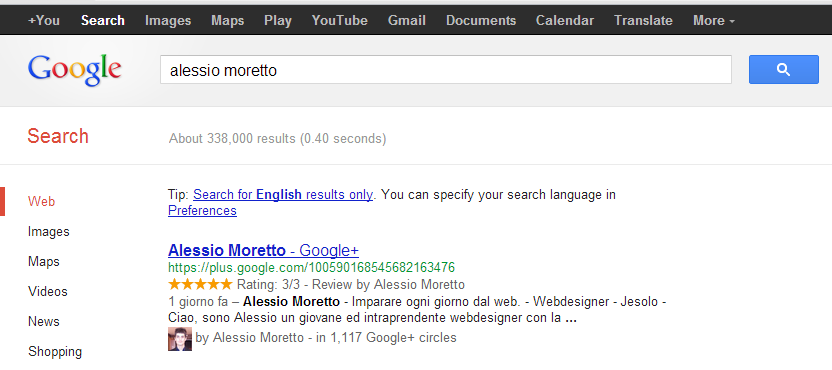Viewport: 832px width, 370px height.
Task: Expand the More dropdown in top bar
Action: tap(714, 21)
